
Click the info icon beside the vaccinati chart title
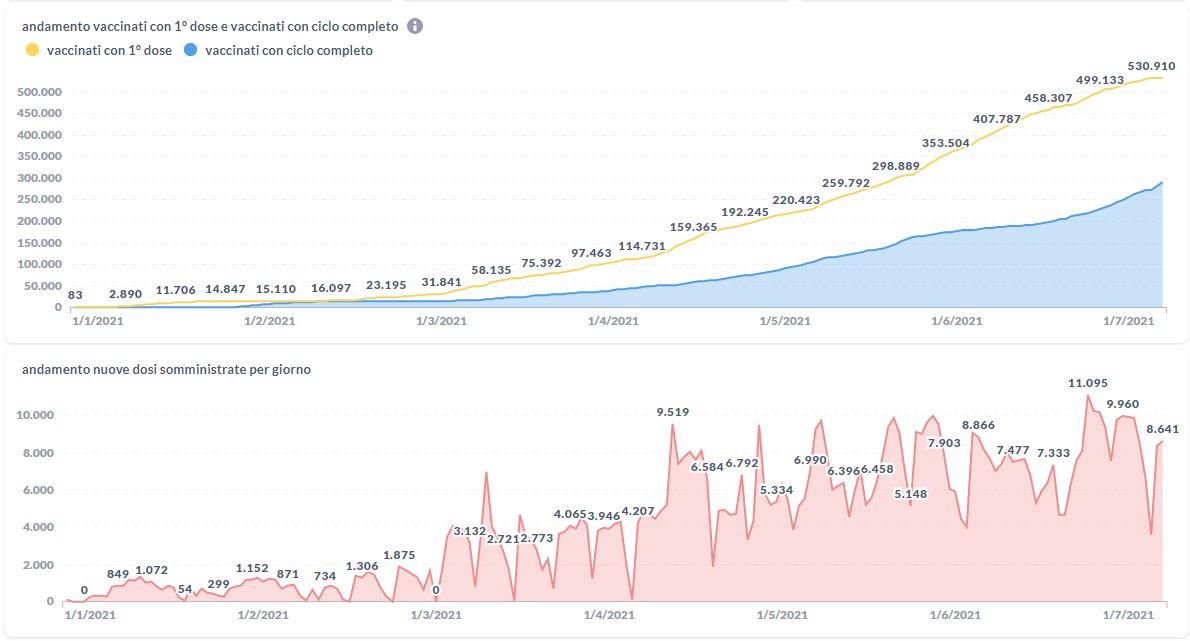[x=415, y=26]
